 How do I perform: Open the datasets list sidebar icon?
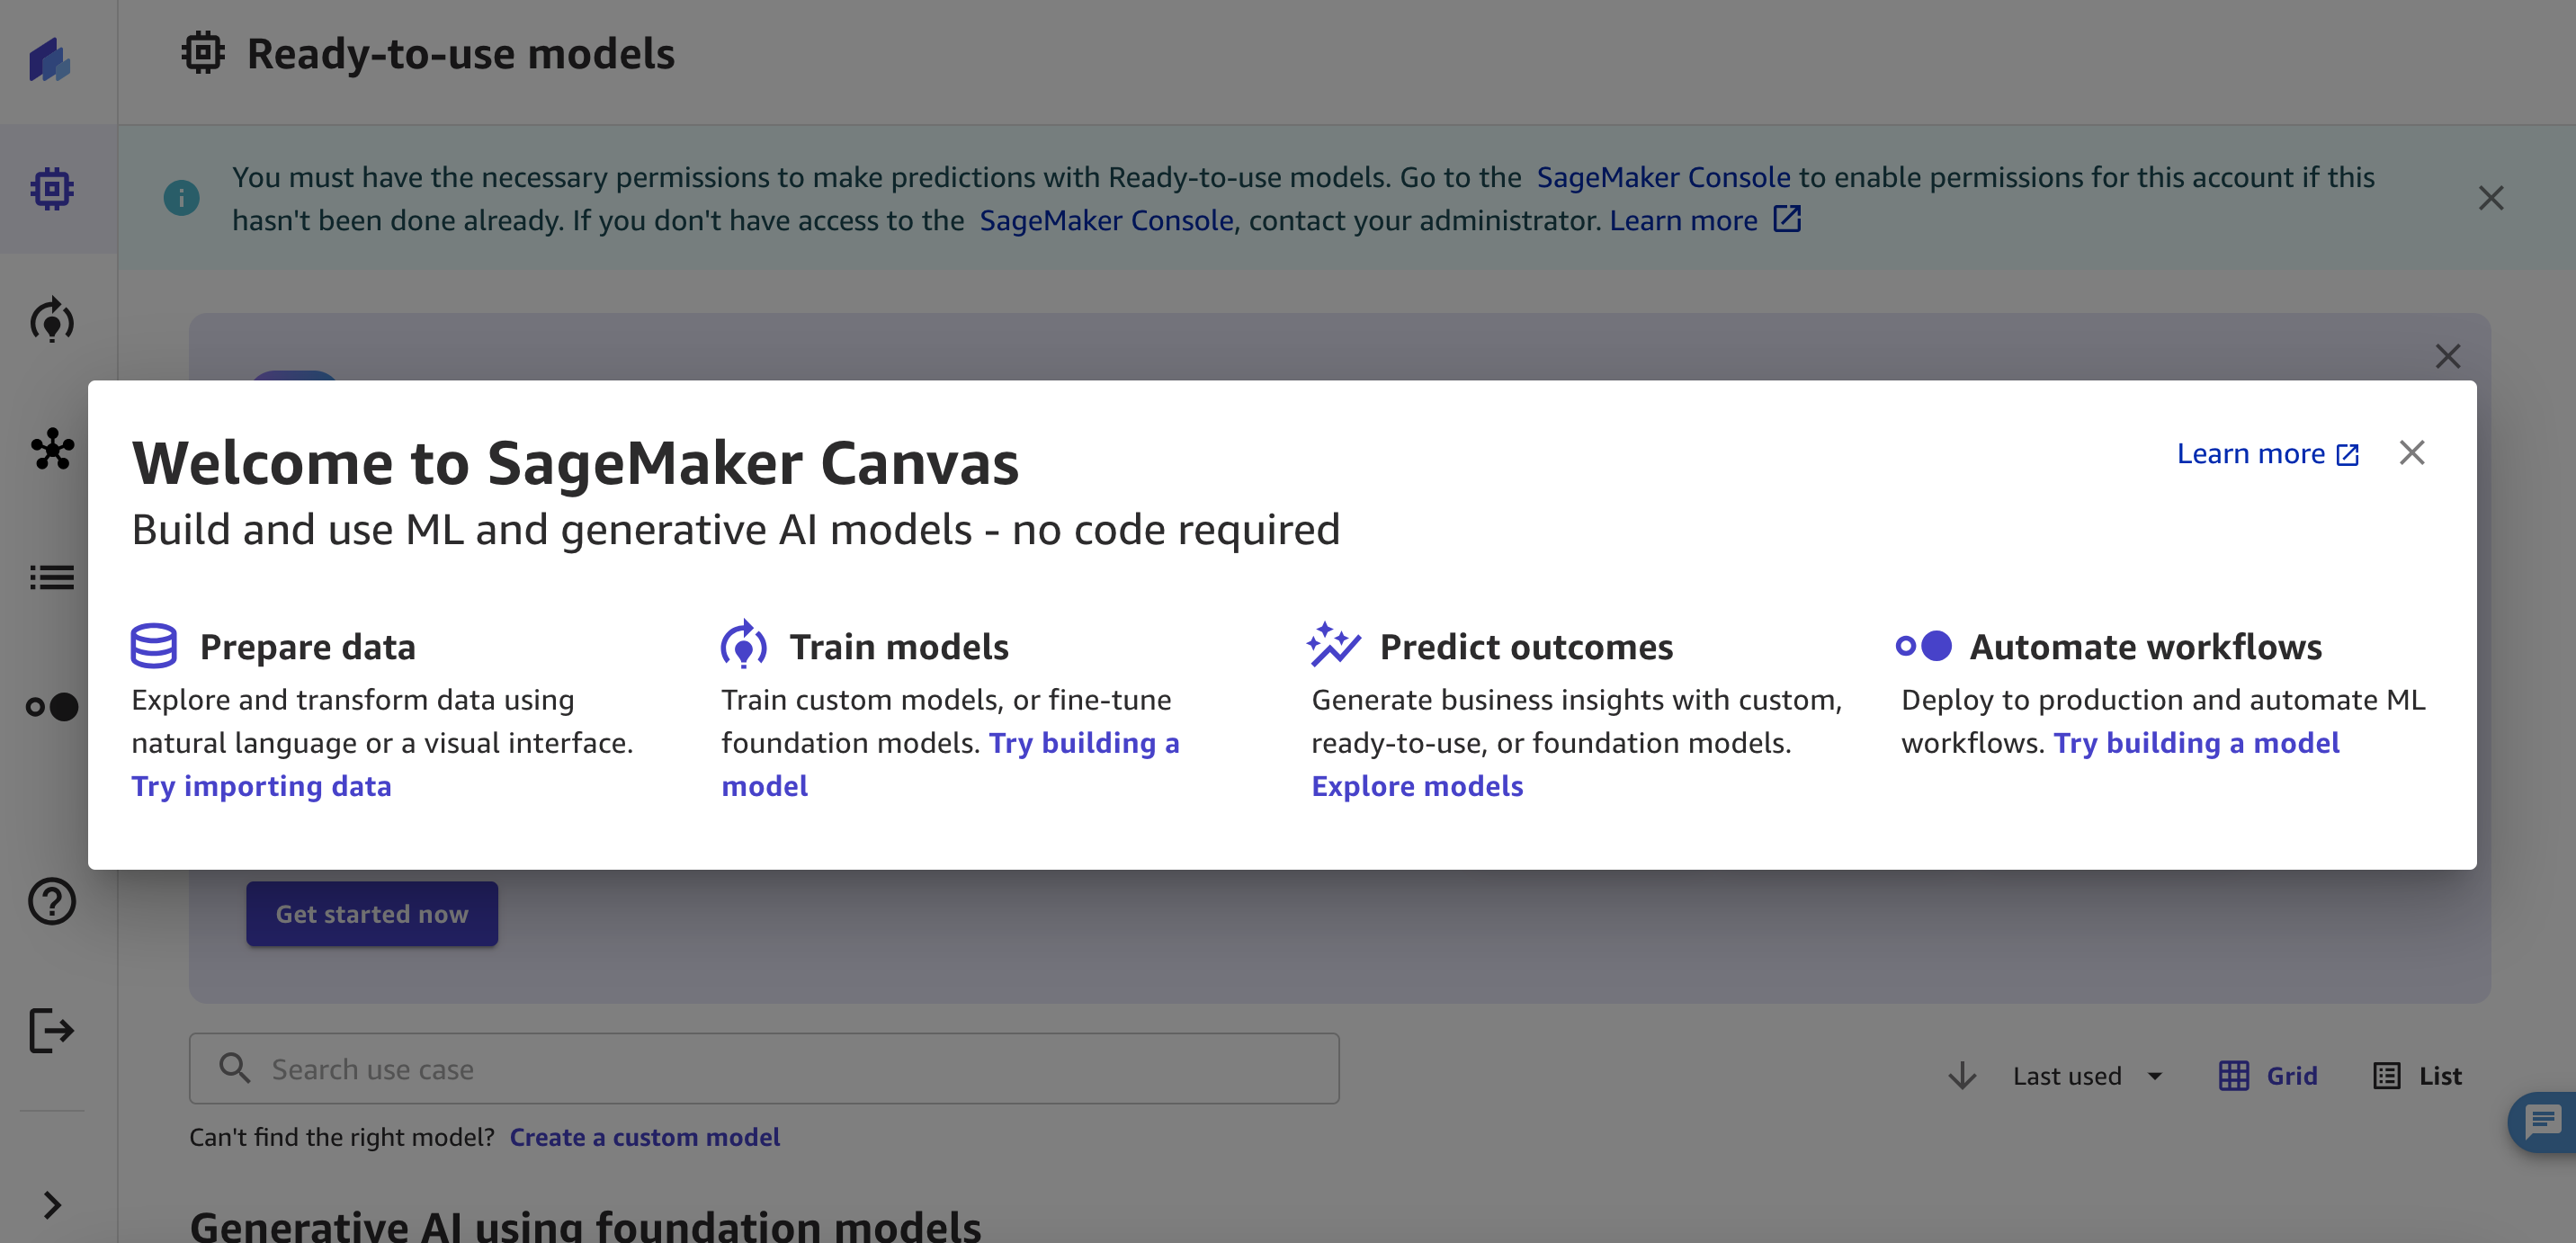(52, 577)
